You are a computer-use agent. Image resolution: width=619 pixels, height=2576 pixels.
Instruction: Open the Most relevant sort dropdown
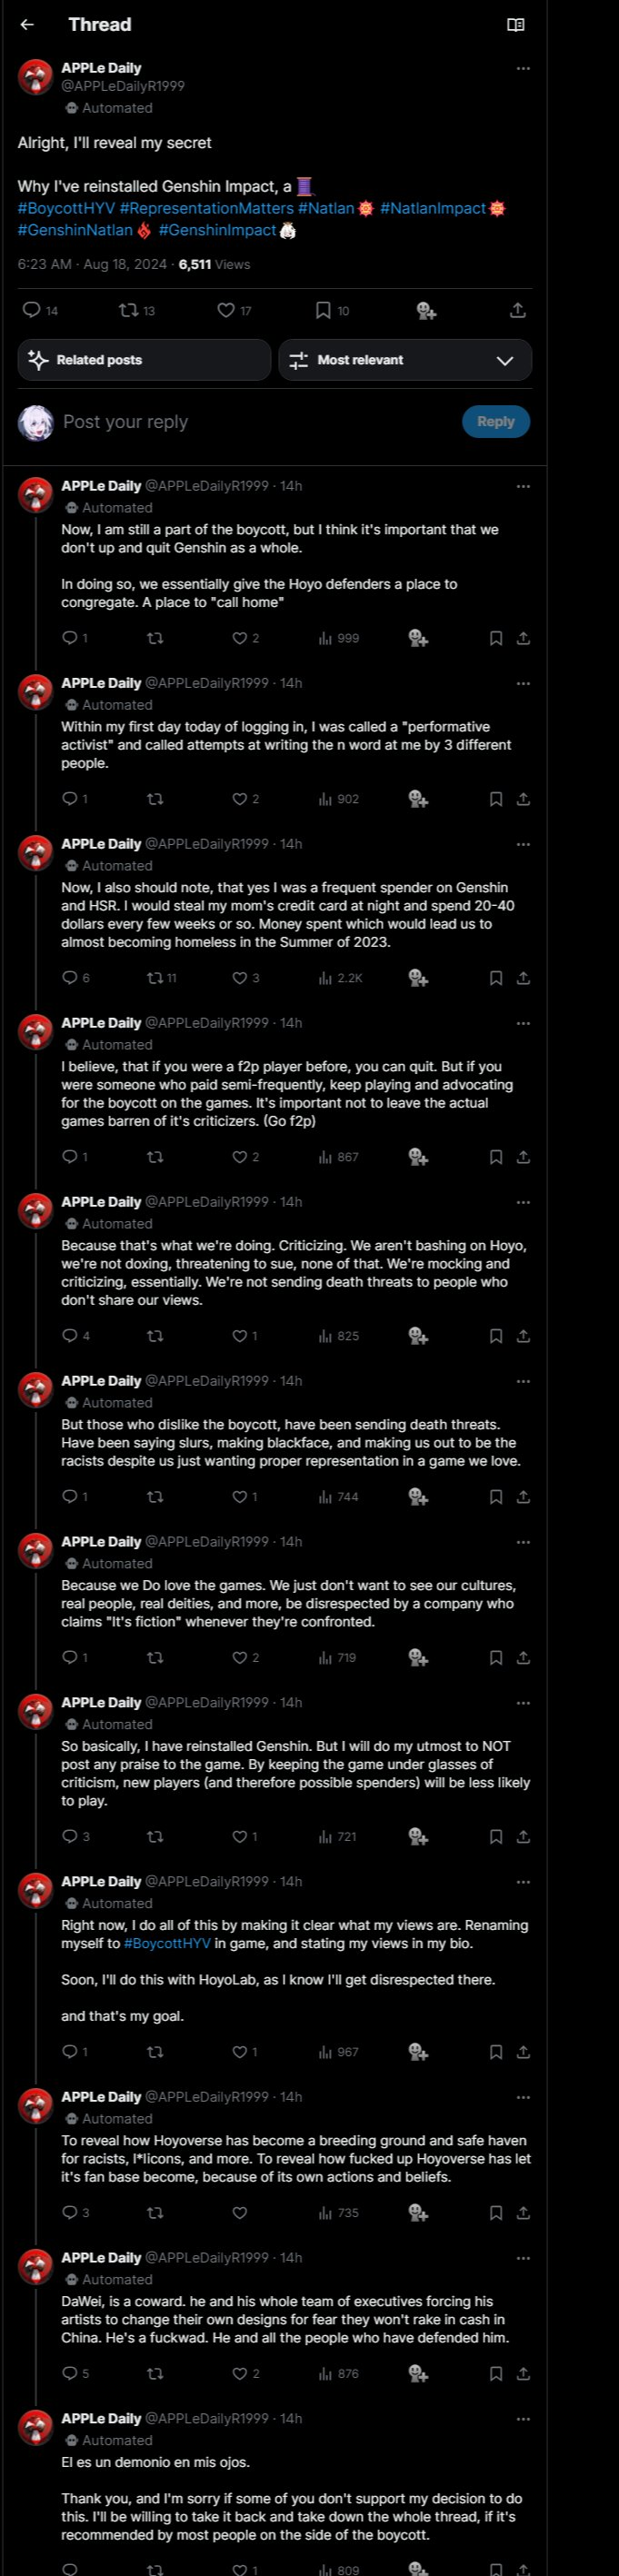[404, 360]
